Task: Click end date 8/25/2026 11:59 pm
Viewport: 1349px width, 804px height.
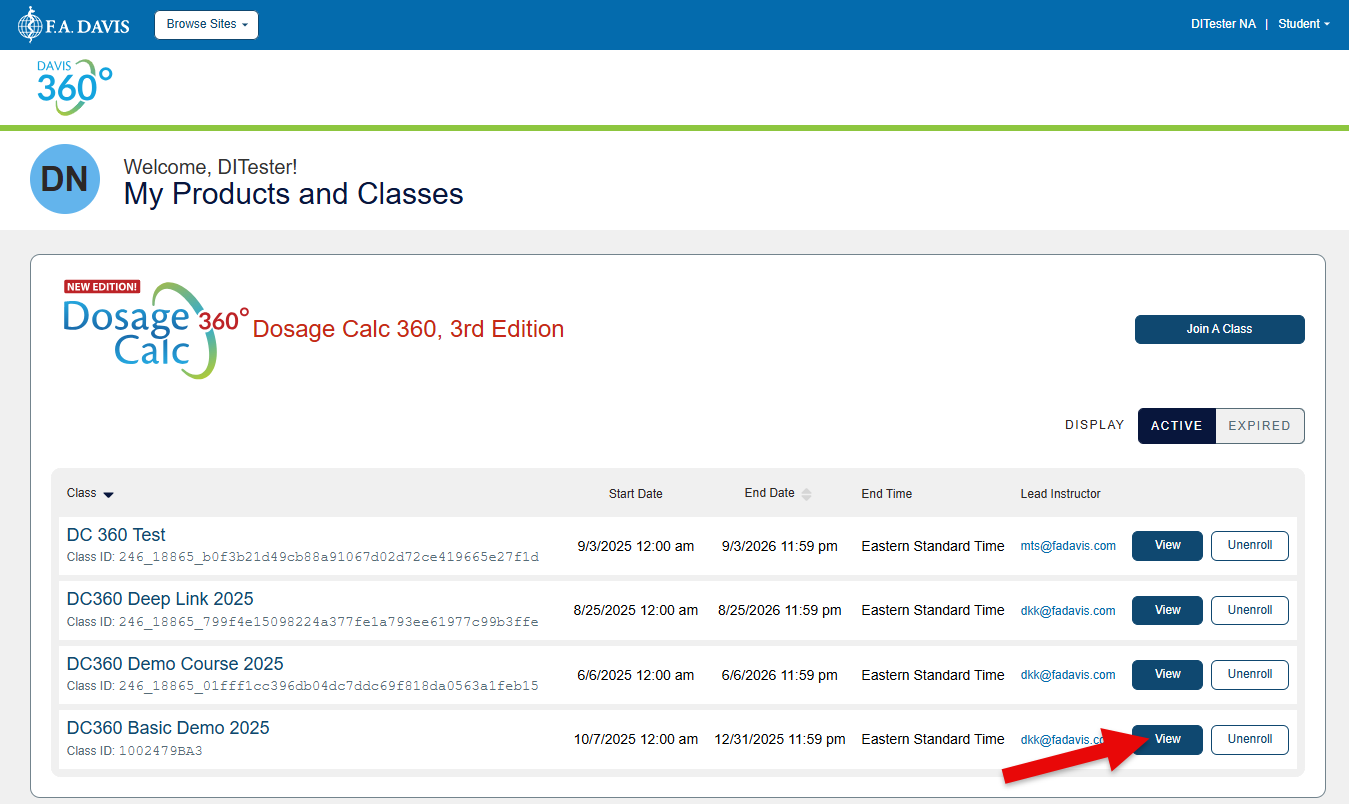Action: pyautogui.click(x=780, y=610)
